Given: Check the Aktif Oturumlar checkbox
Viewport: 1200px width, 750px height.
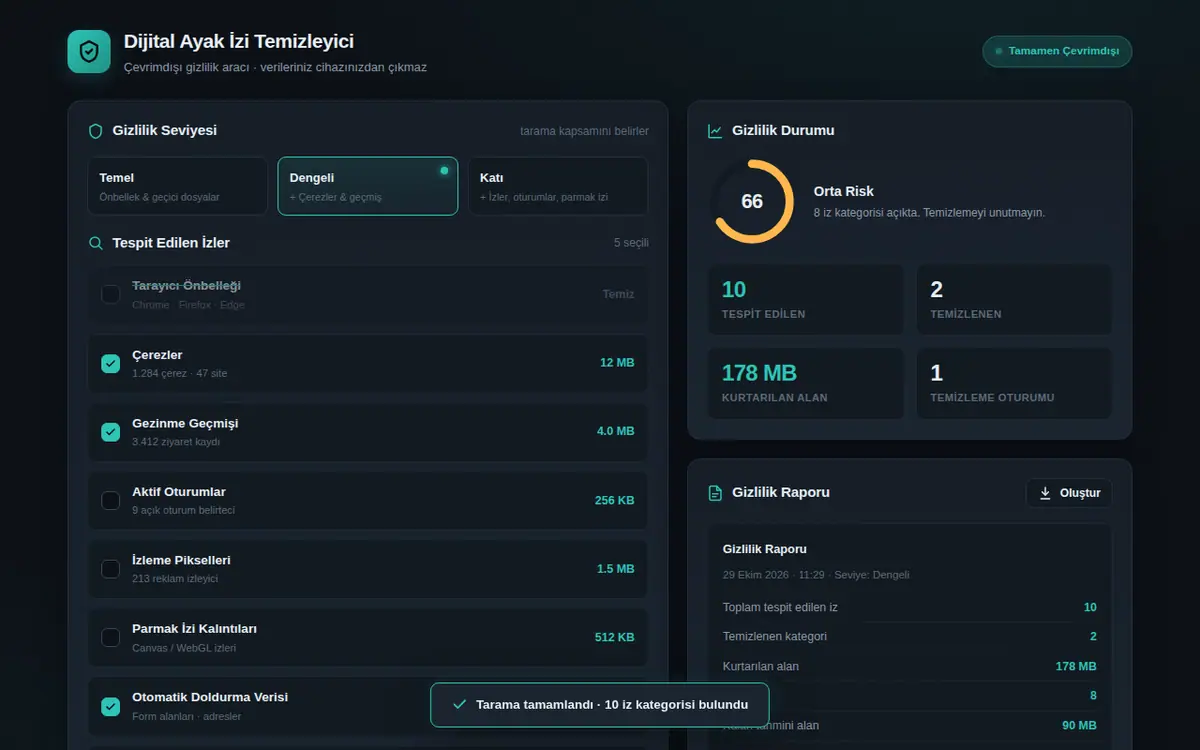Looking at the screenshot, I should (x=111, y=500).
